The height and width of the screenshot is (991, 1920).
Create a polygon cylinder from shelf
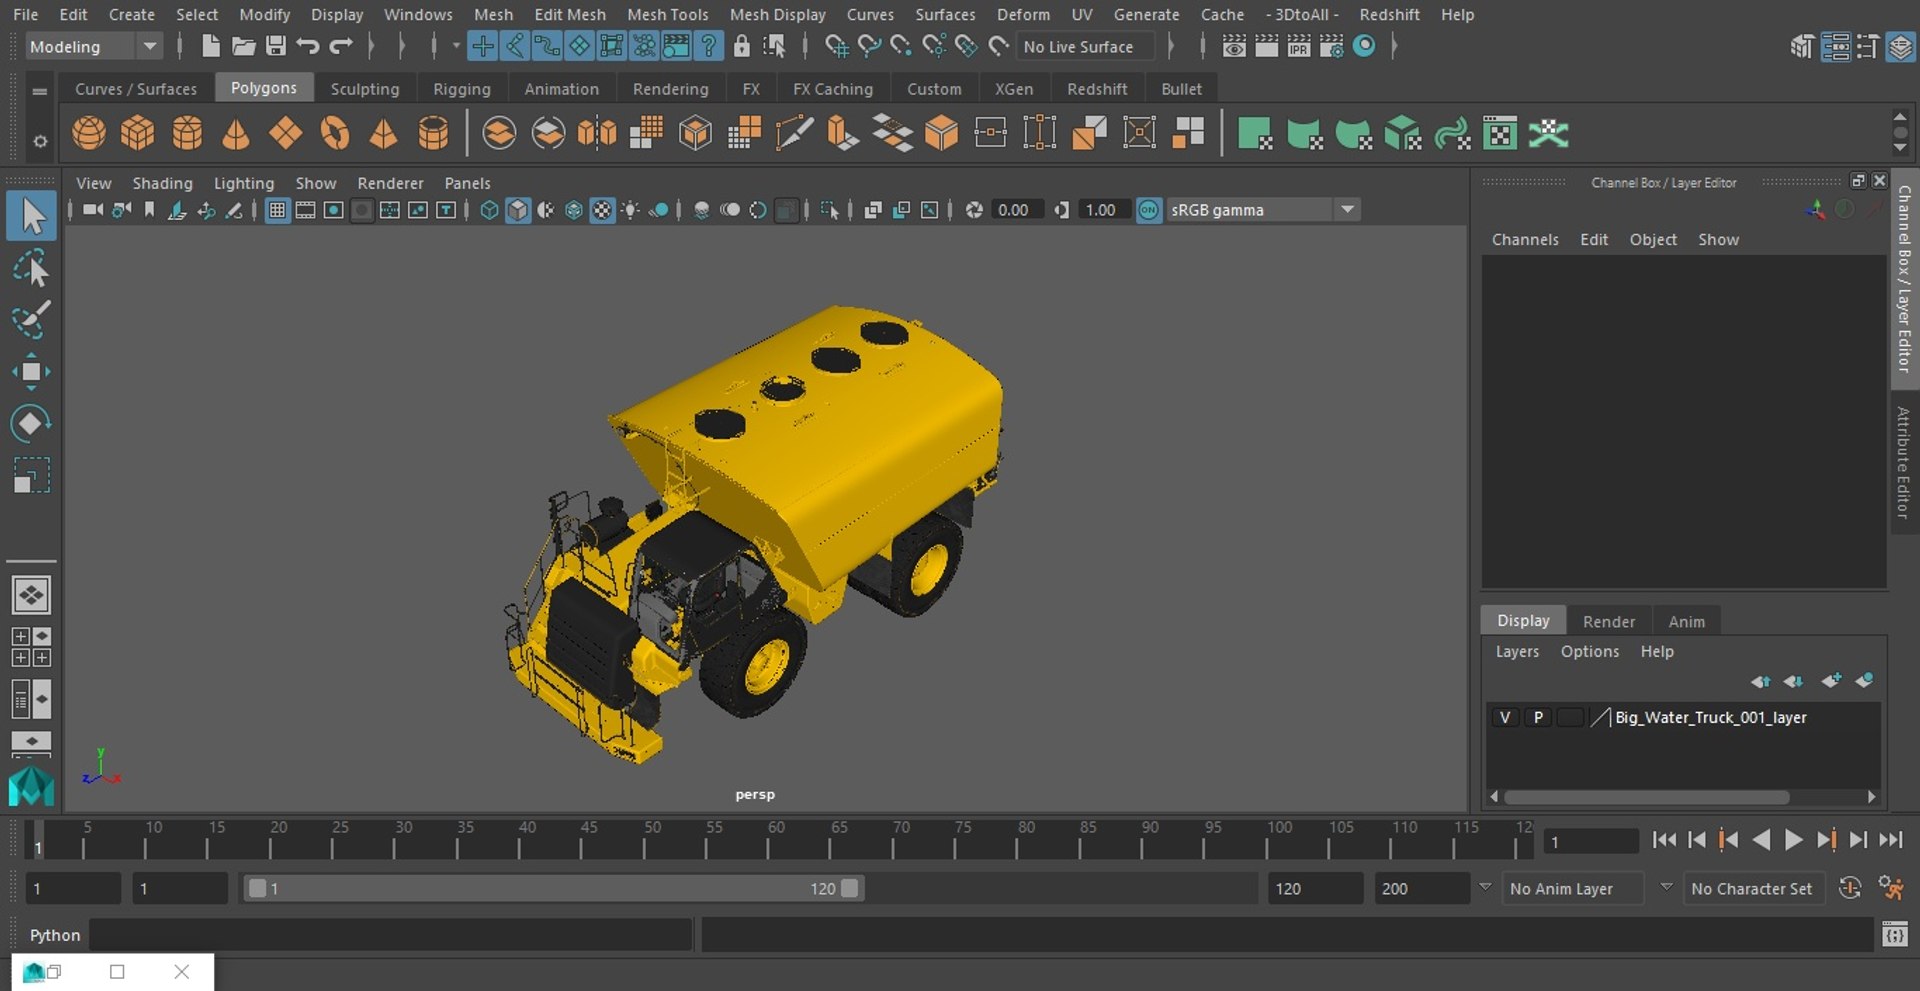coord(187,133)
